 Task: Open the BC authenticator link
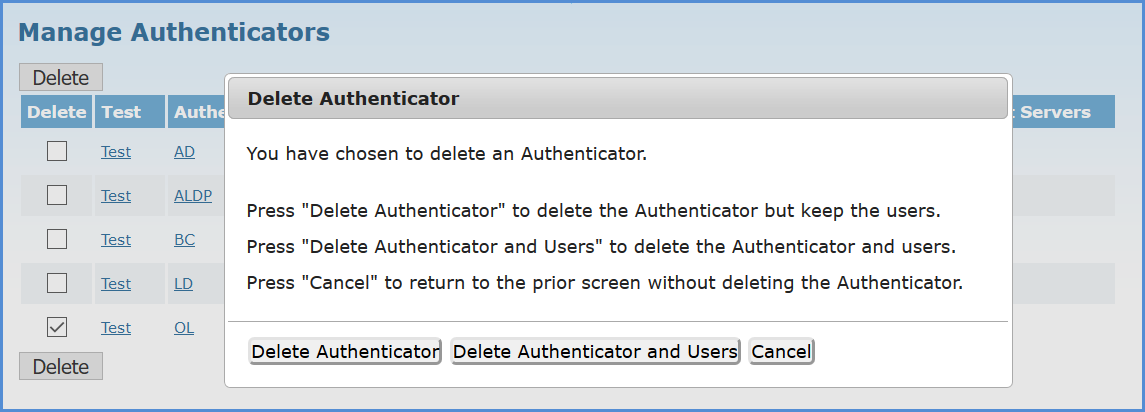tap(185, 240)
